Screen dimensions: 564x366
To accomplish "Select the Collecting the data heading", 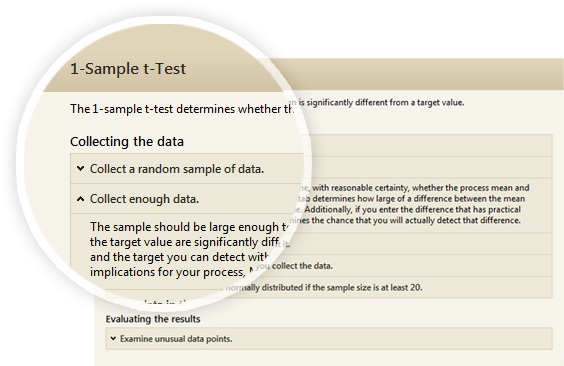I will pyautogui.click(x=127, y=141).
